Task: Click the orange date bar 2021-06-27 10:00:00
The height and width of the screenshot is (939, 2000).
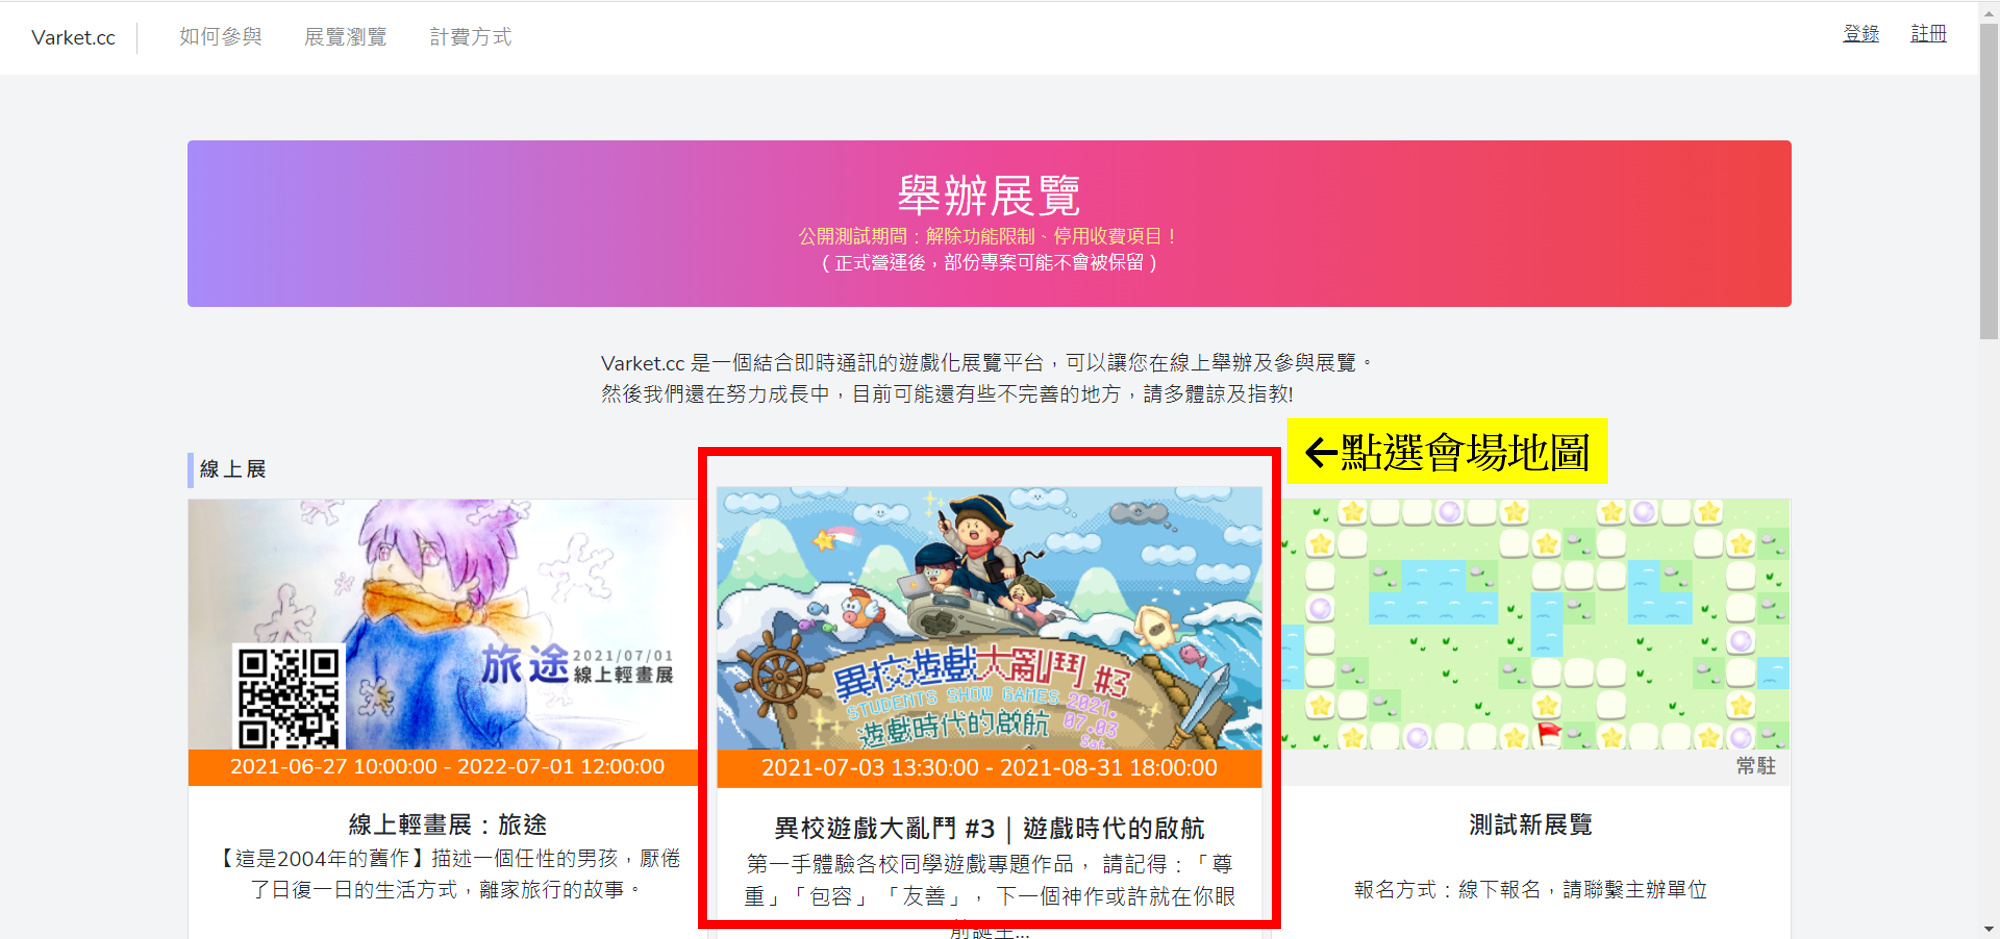Action: pyautogui.click(x=443, y=767)
